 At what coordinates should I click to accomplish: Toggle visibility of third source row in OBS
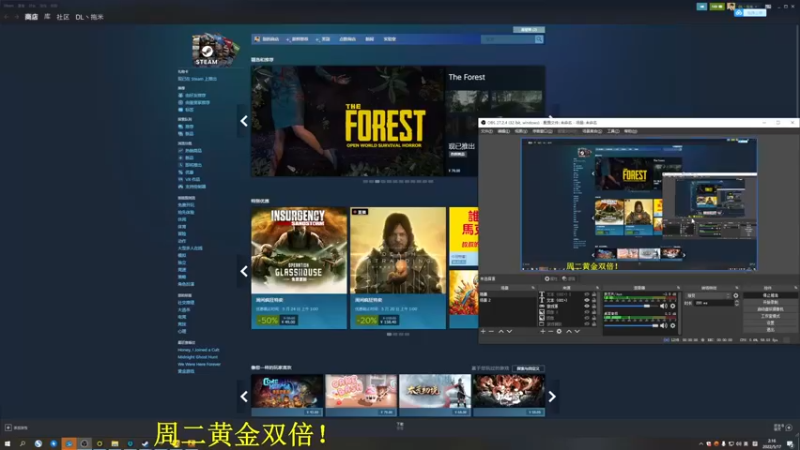[x=587, y=306]
